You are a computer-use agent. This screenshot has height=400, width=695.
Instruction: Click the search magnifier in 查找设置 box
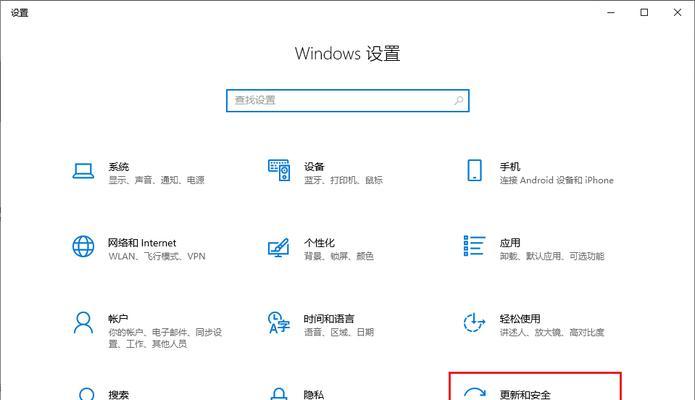click(459, 101)
